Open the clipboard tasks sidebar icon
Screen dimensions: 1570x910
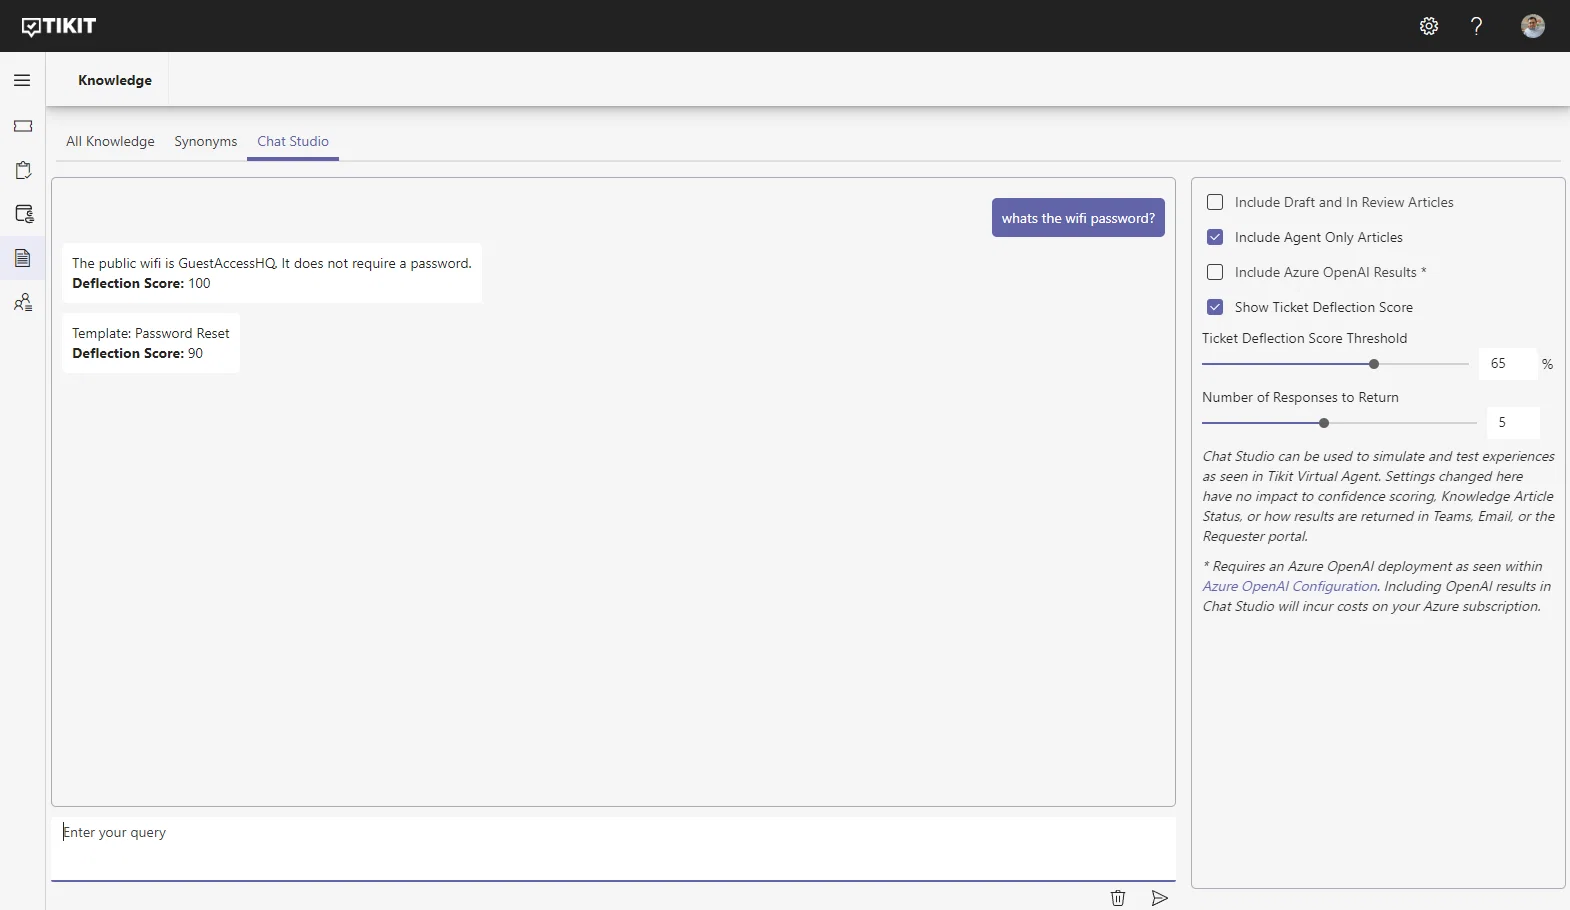(x=23, y=170)
